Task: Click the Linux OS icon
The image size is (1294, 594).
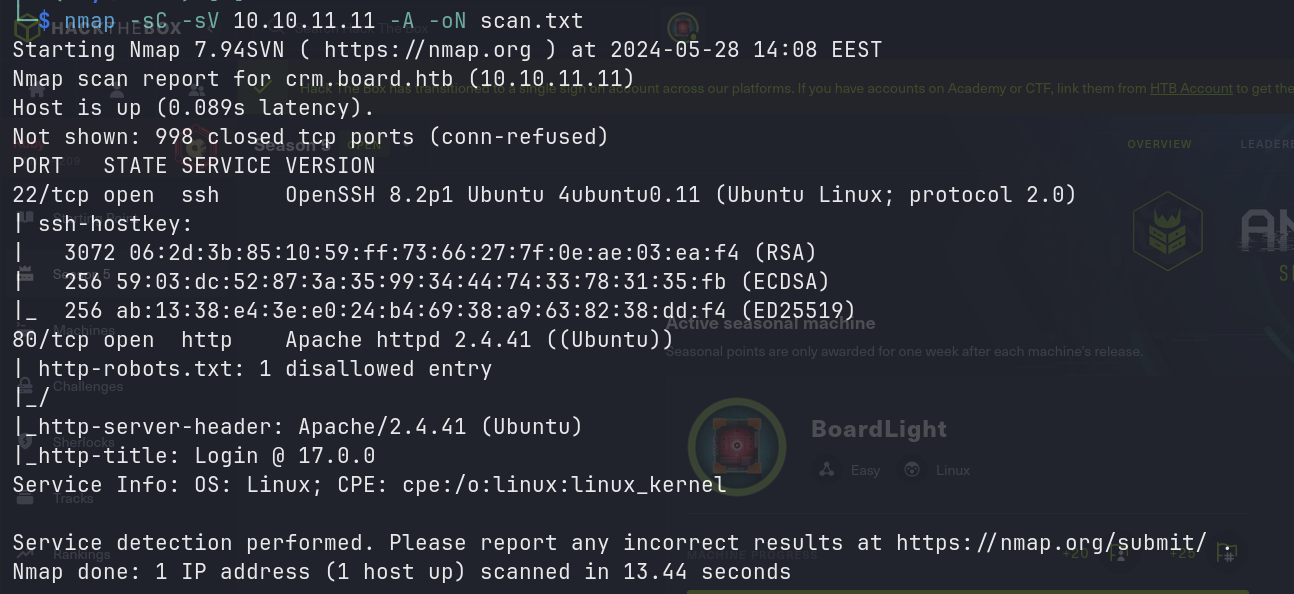Action: click(912, 470)
